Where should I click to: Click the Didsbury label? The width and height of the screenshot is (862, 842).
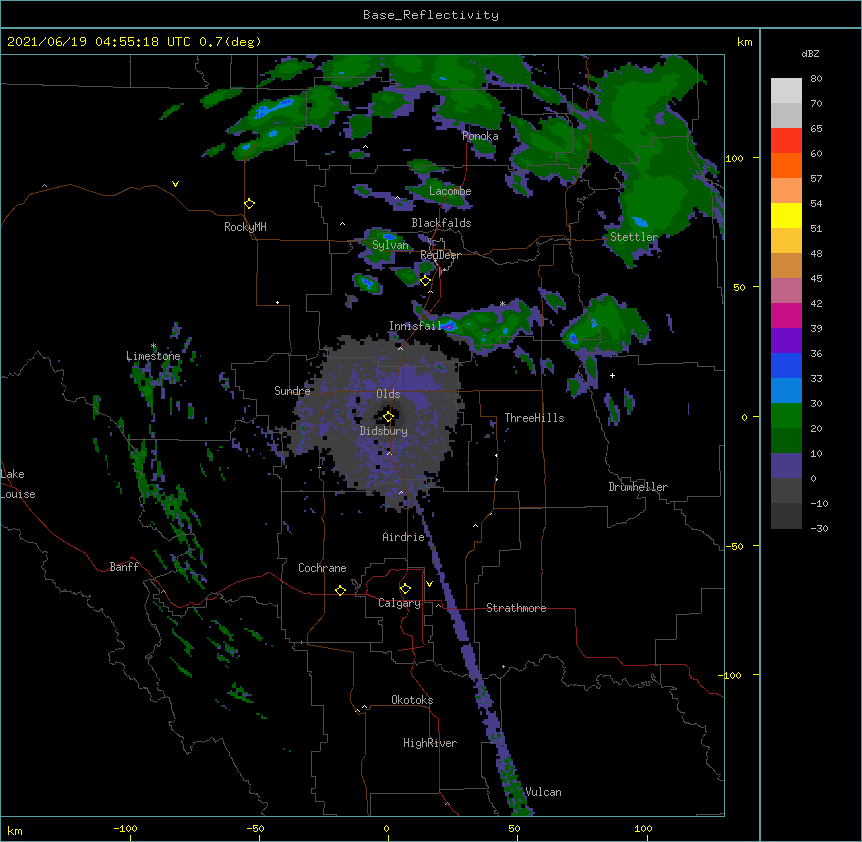(384, 431)
